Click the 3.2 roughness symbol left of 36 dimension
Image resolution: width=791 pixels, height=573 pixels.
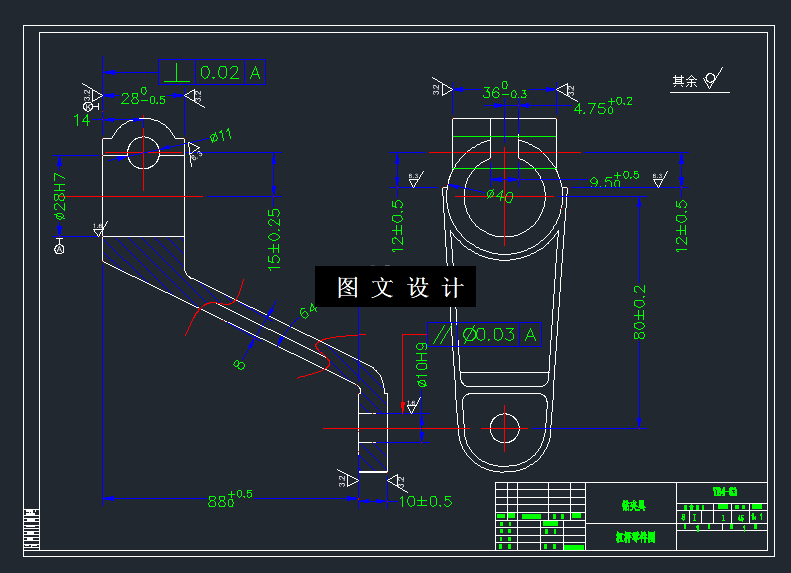coord(441,88)
